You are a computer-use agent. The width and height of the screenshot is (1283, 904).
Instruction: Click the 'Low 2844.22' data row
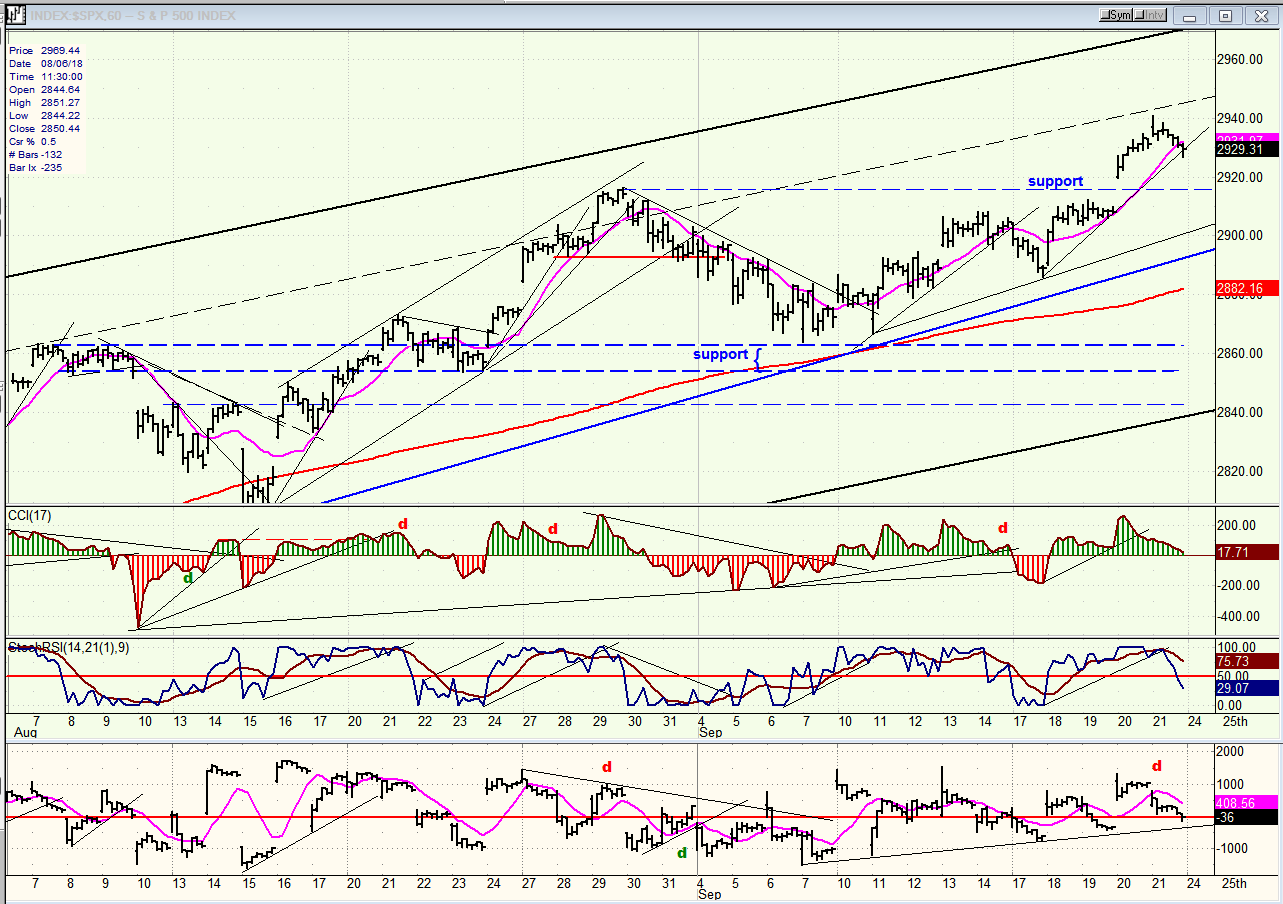tap(44, 115)
